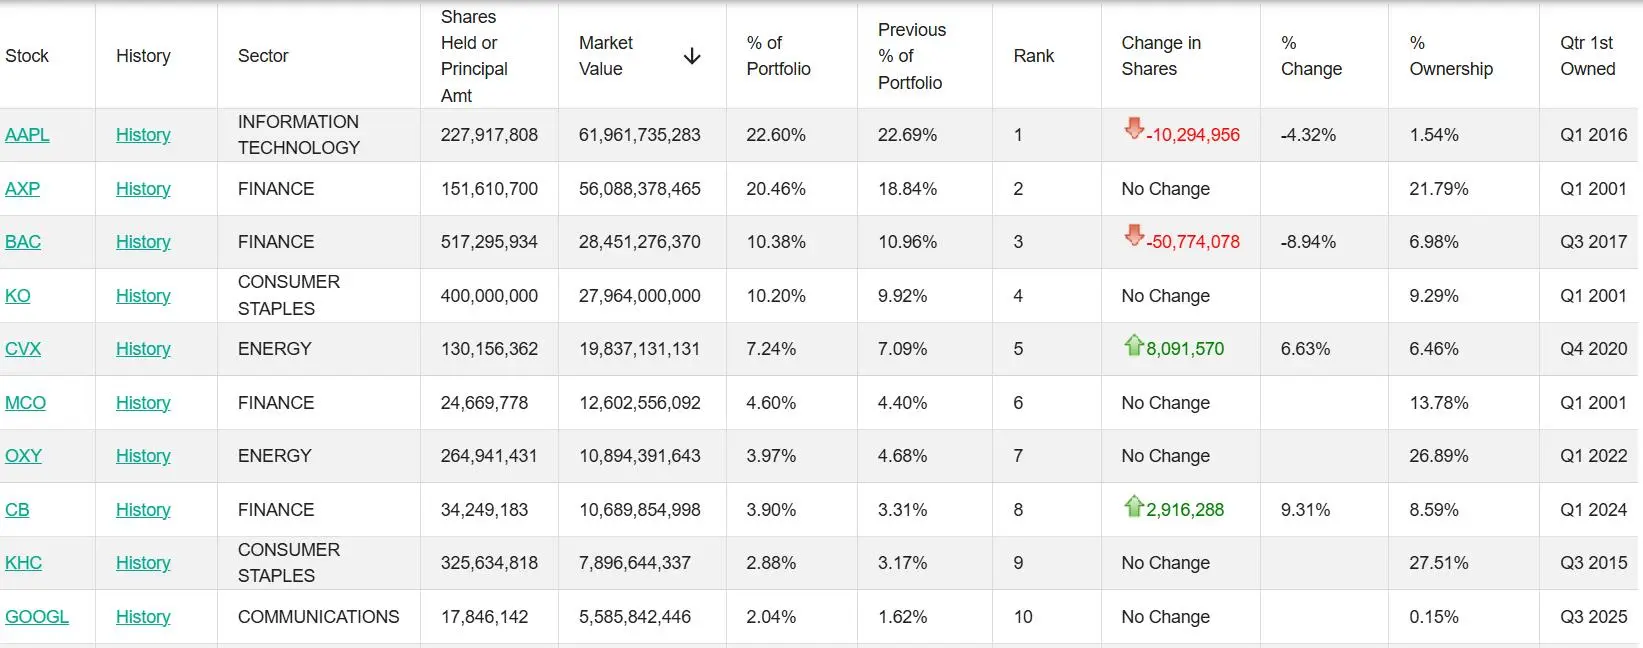The image size is (1643, 648).
Task: View History for the KHC holding
Action: click(x=143, y=563)
